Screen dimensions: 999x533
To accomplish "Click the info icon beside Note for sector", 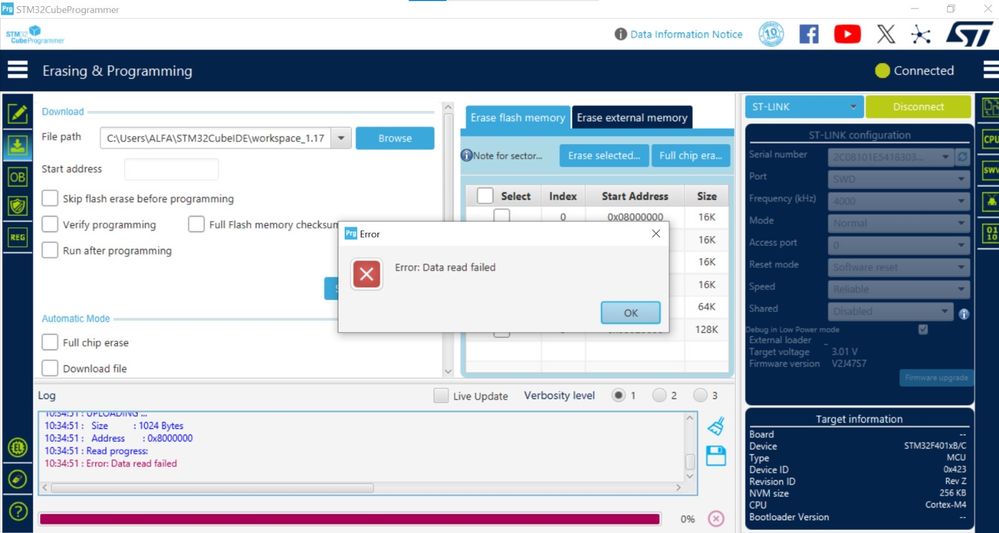I will 466,155.
